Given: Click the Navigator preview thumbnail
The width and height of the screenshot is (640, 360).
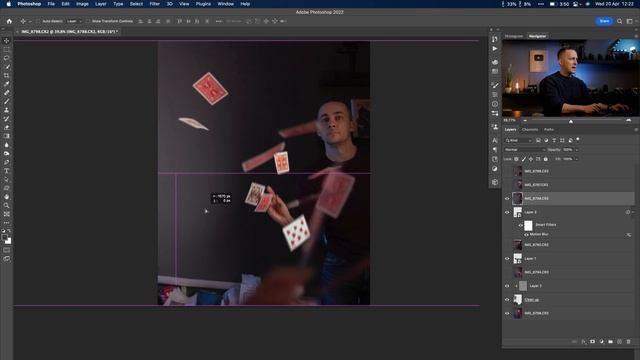Looking at the screenshot, I should click(x=571, y=78).
